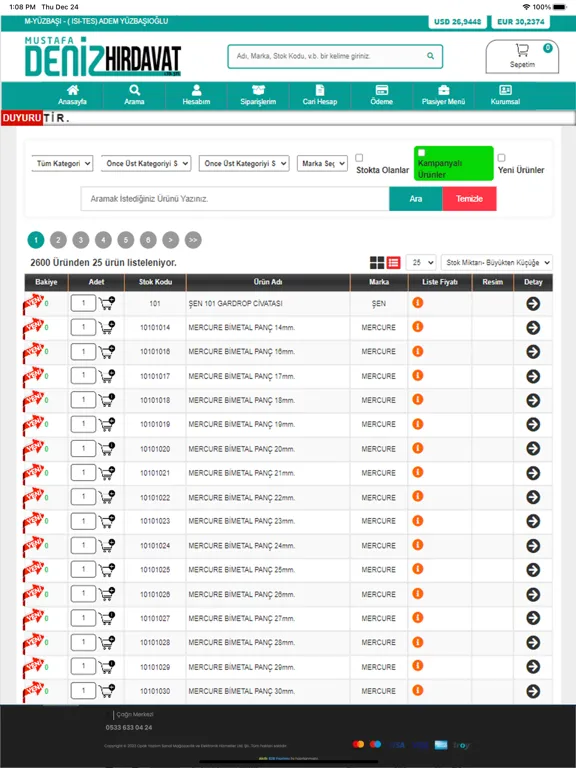Add ŞEN 101 GARDROP CİVATASI to cart
576x768 pixels.
coord(107,303)
